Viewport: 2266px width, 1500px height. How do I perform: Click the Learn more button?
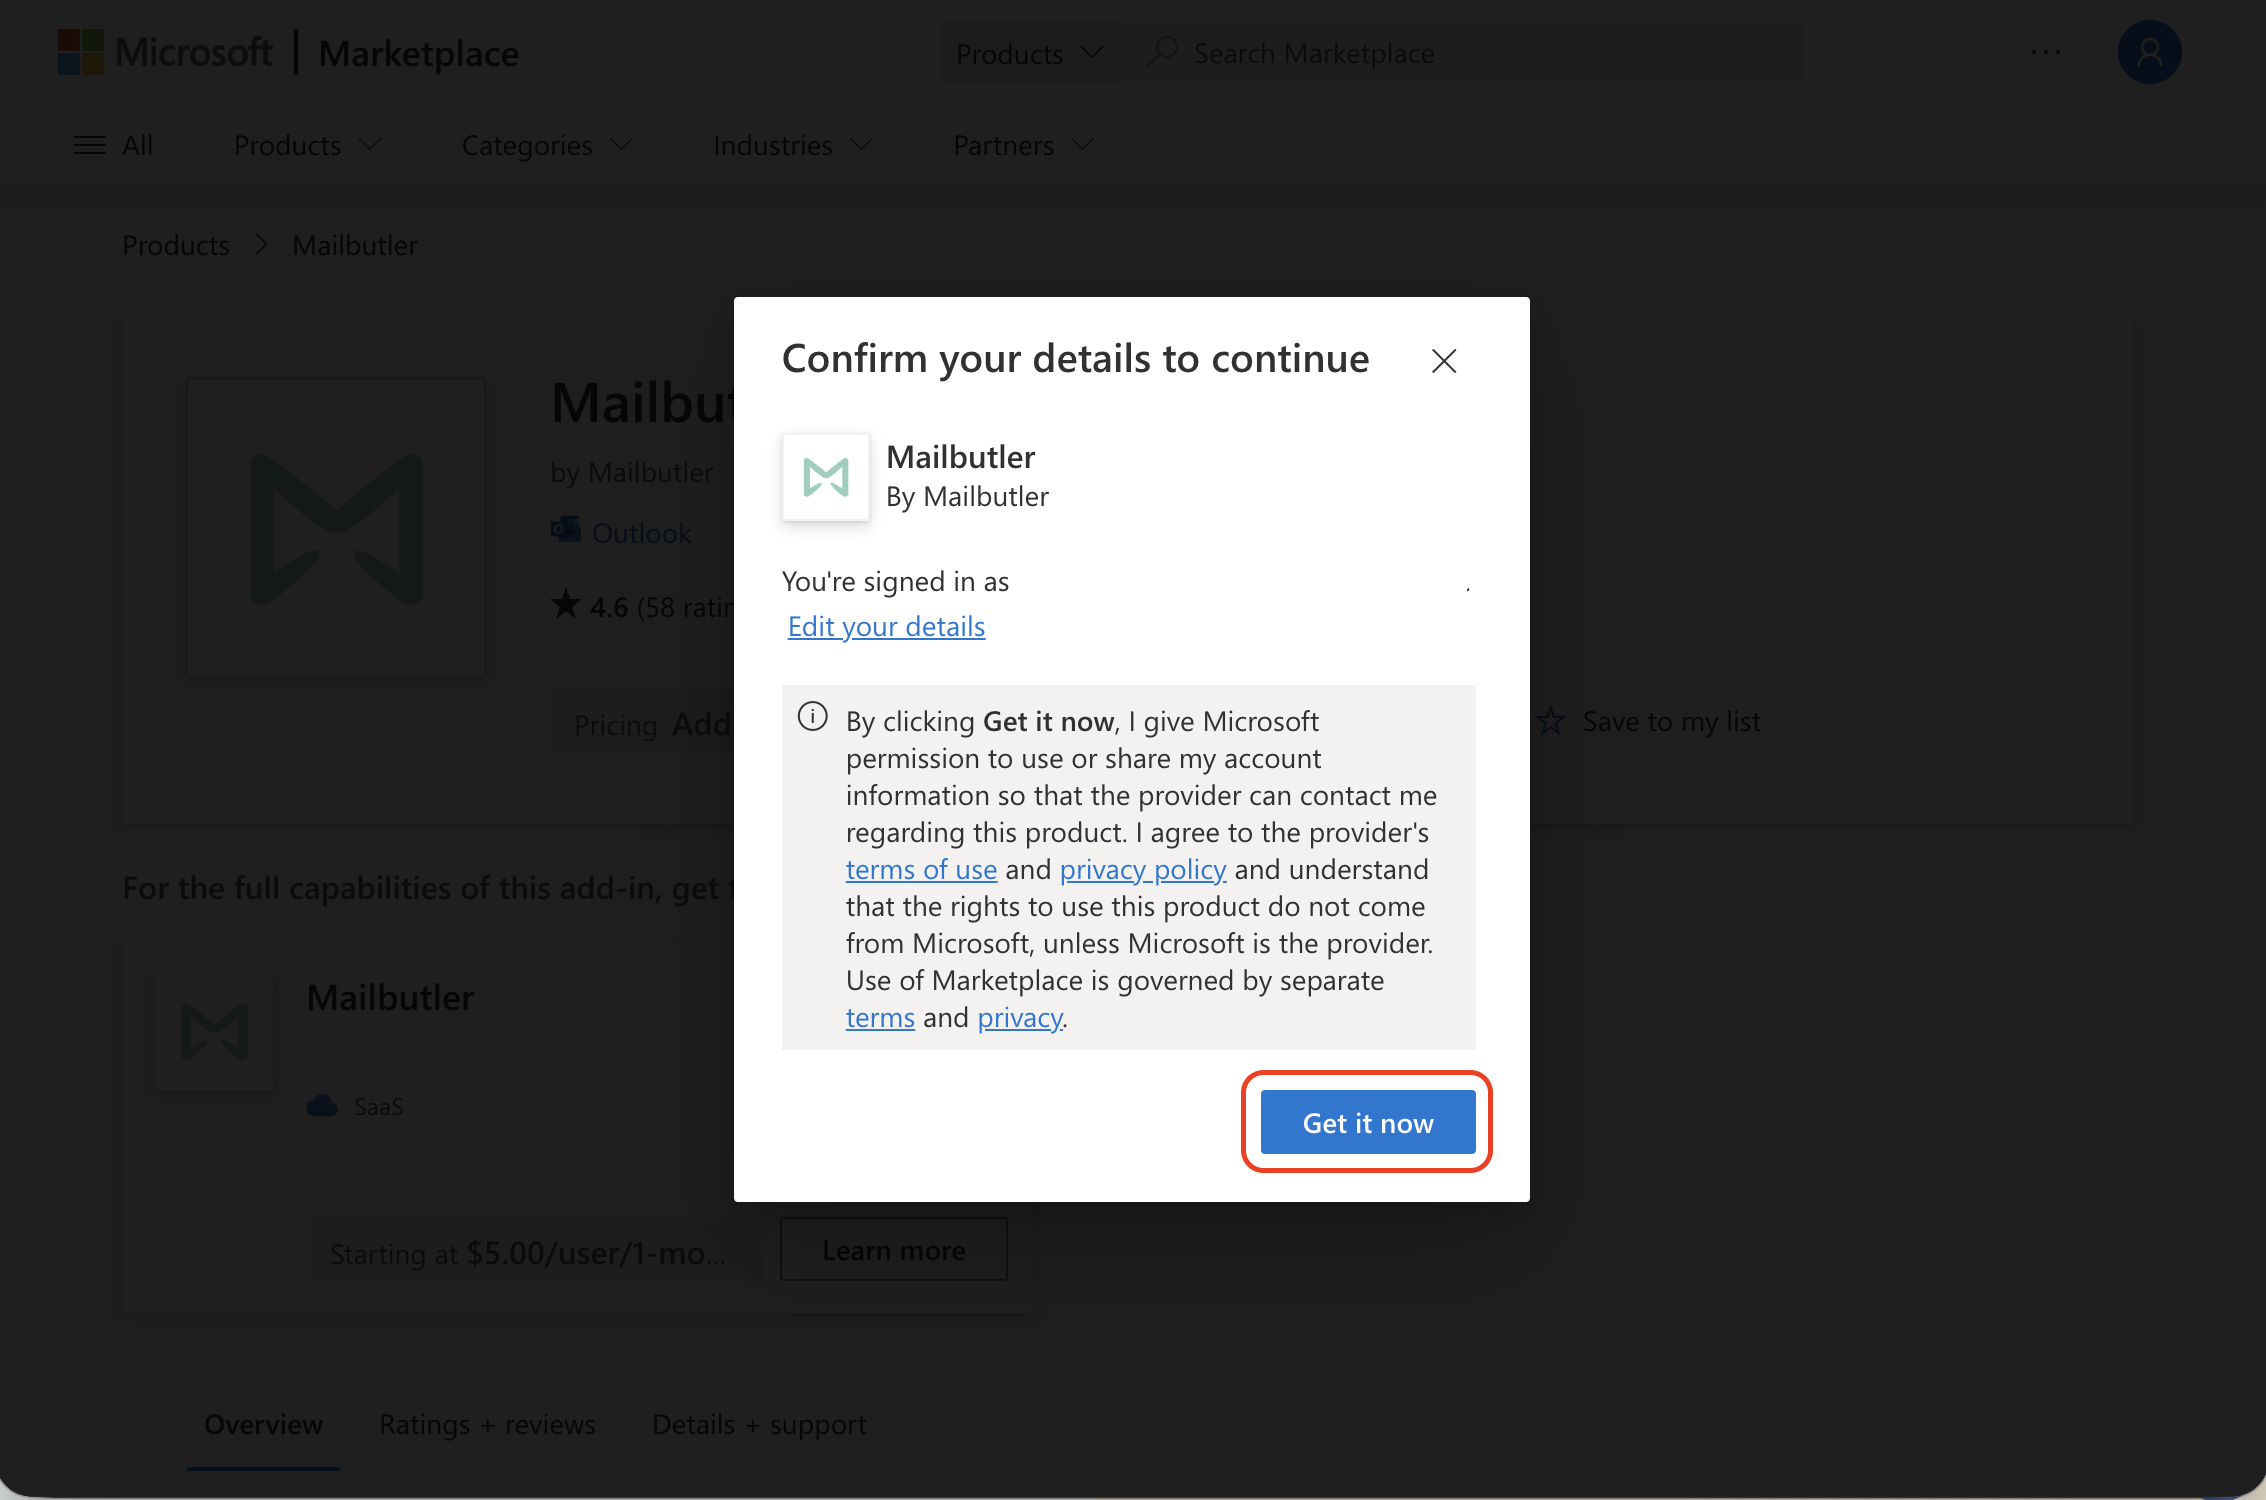[894, 1249]
